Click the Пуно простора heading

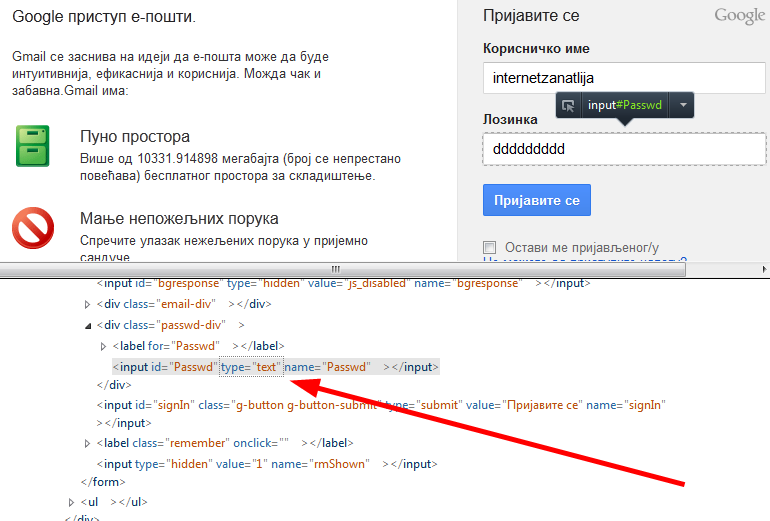135,137
